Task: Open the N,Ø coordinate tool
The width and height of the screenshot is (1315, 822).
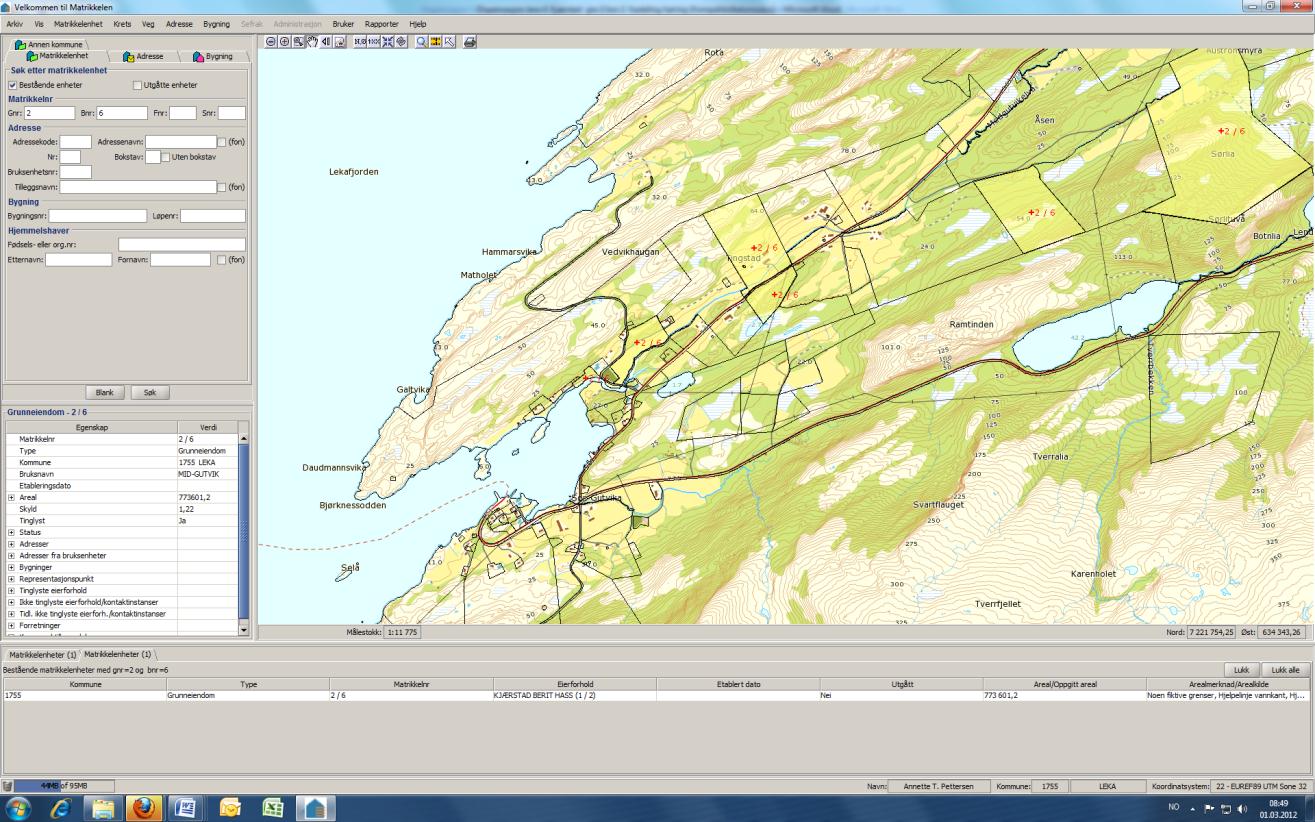Action: (360, 42)
